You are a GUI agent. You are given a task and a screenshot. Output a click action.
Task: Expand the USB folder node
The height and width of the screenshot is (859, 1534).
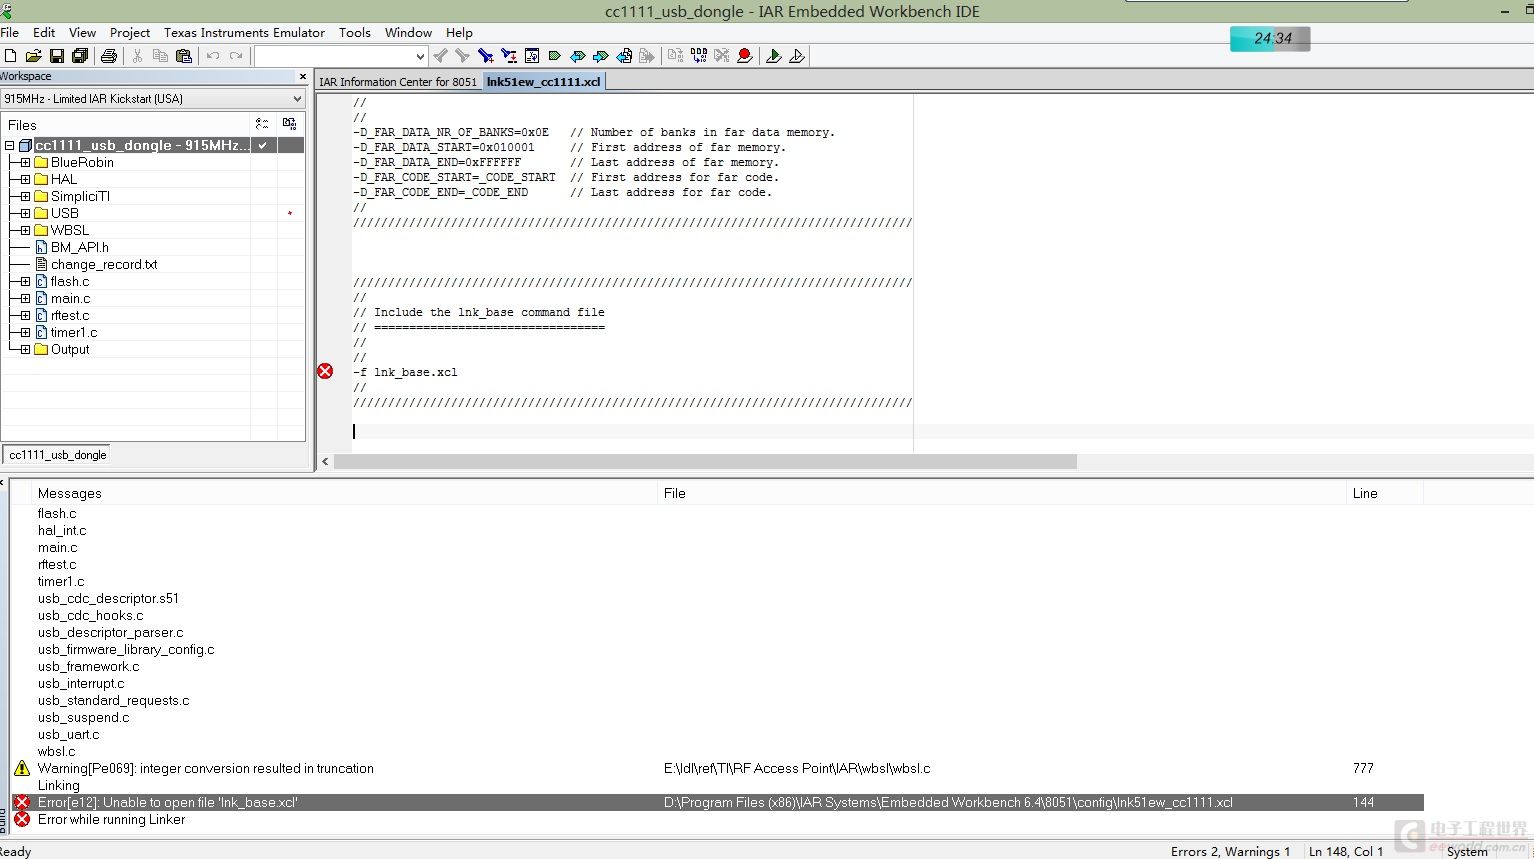coord(25,213)
